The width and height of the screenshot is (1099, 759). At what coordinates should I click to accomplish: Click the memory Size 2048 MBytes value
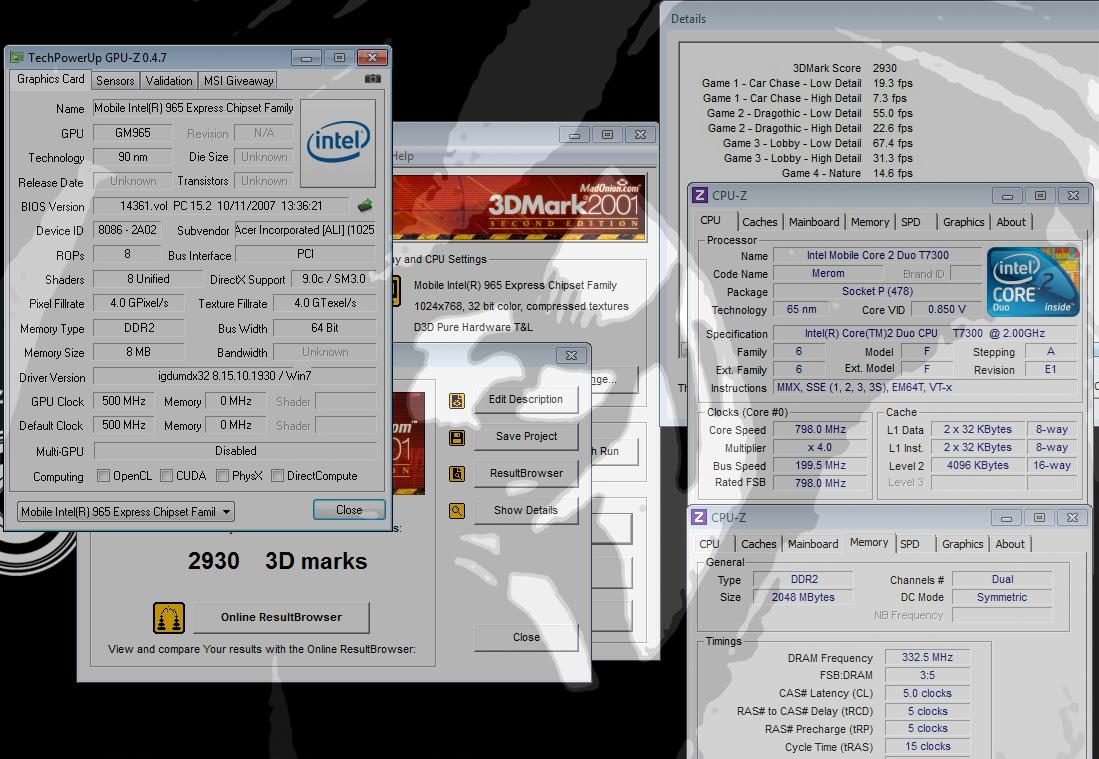(x=803, y=597)
